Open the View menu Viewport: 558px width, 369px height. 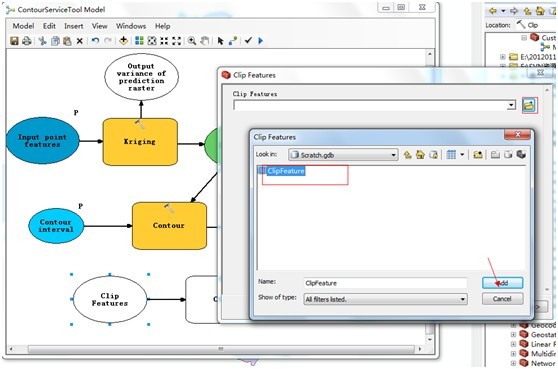[100, 26]
